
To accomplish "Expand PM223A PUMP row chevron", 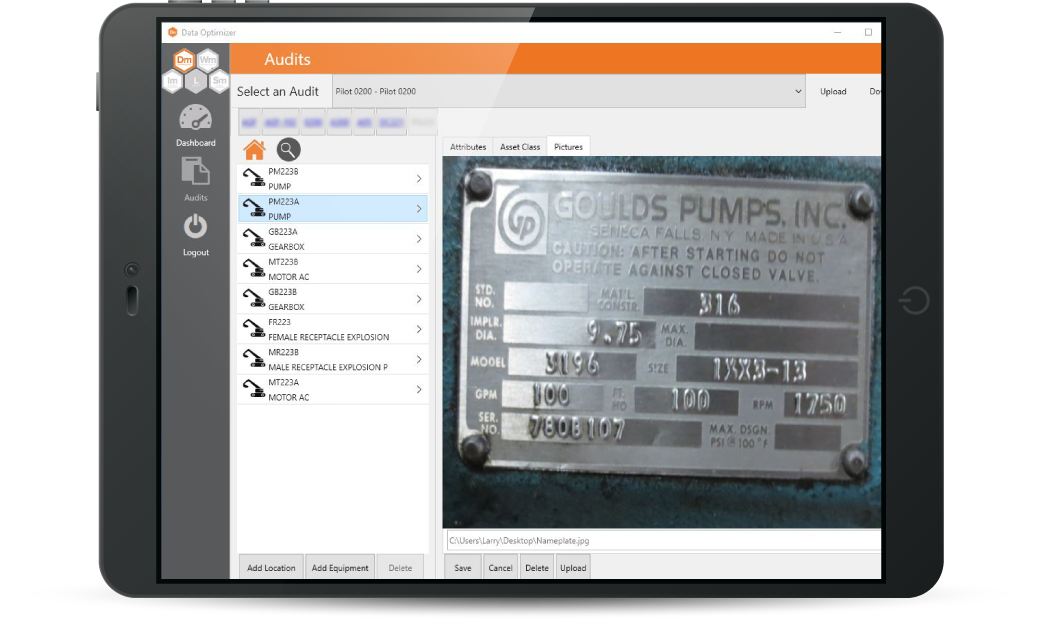I will tap(419, 208).
